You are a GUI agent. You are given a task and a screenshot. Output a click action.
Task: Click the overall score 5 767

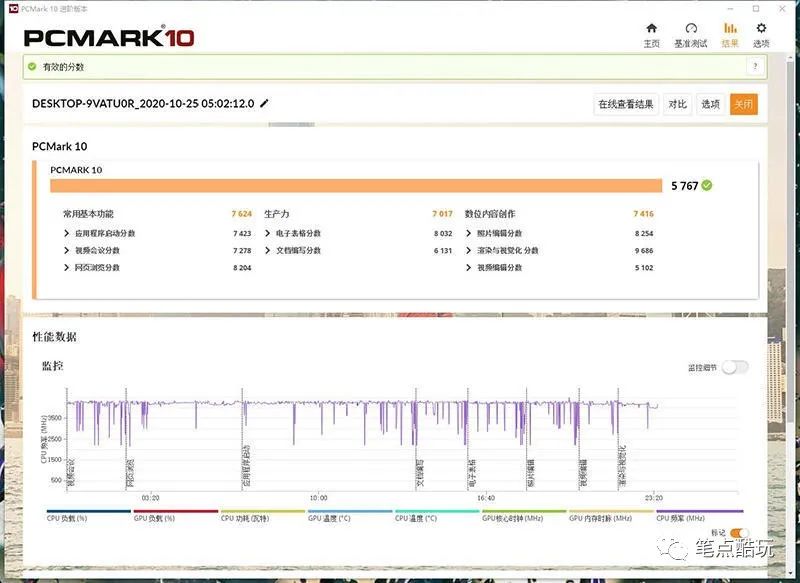684,186
